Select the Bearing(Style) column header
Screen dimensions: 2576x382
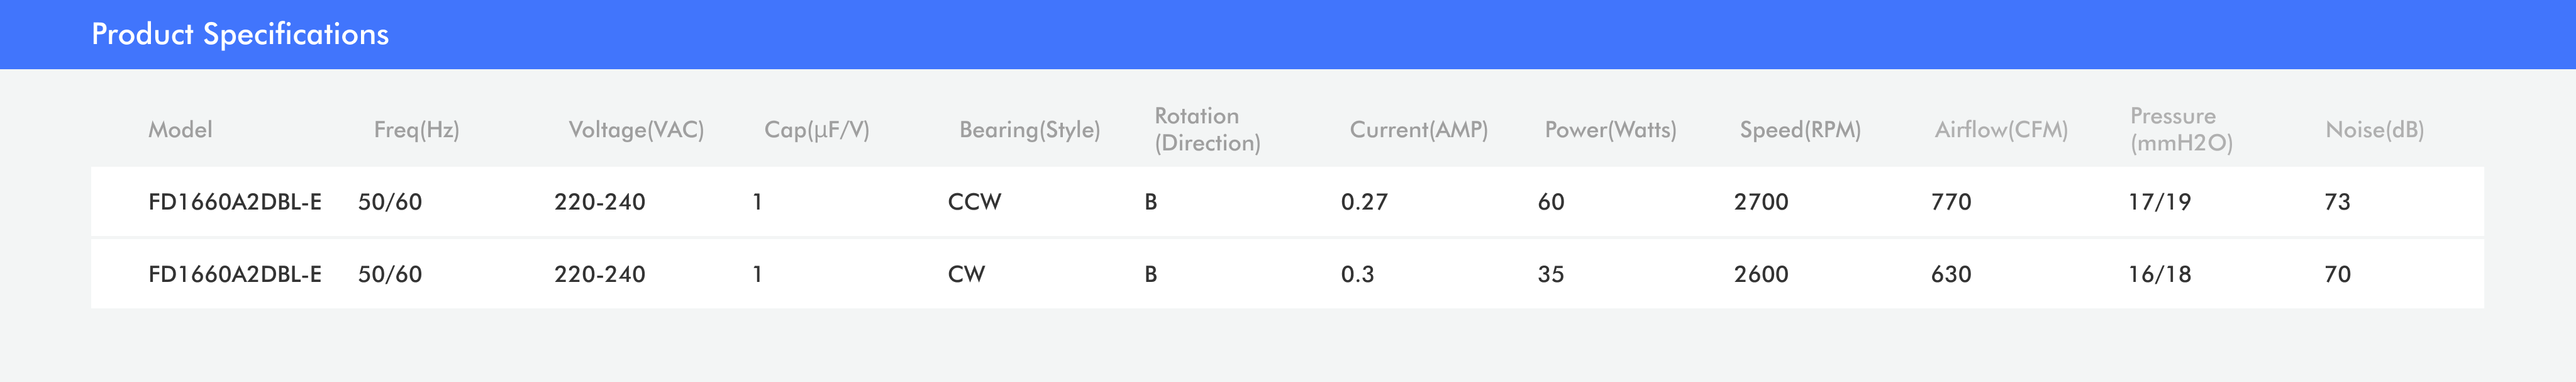click(x=1029, y=130)
